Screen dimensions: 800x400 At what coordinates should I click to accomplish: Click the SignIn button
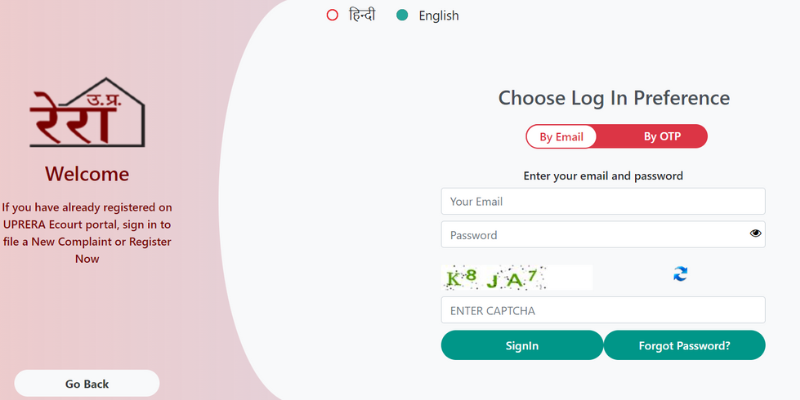coord(522,345)
